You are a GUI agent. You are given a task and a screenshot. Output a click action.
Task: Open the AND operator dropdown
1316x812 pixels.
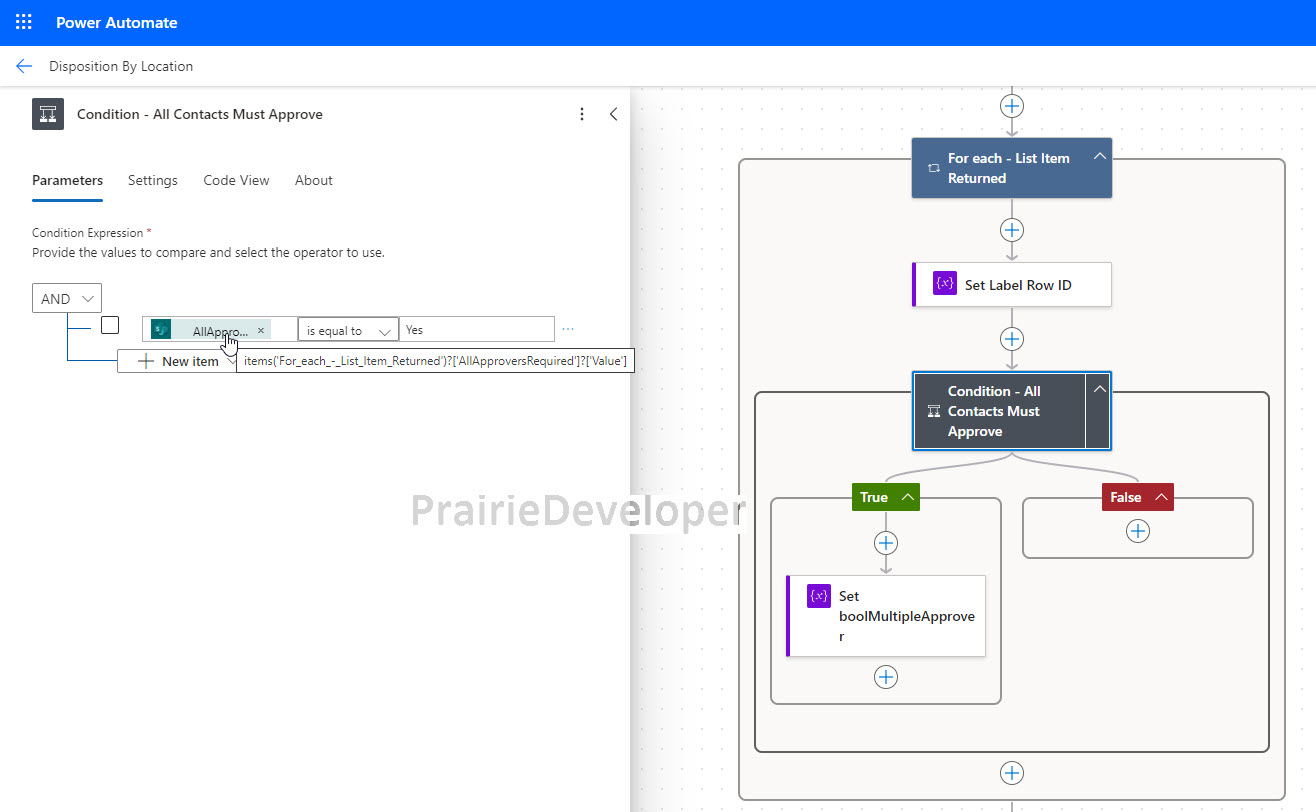[x=67, y=299]
